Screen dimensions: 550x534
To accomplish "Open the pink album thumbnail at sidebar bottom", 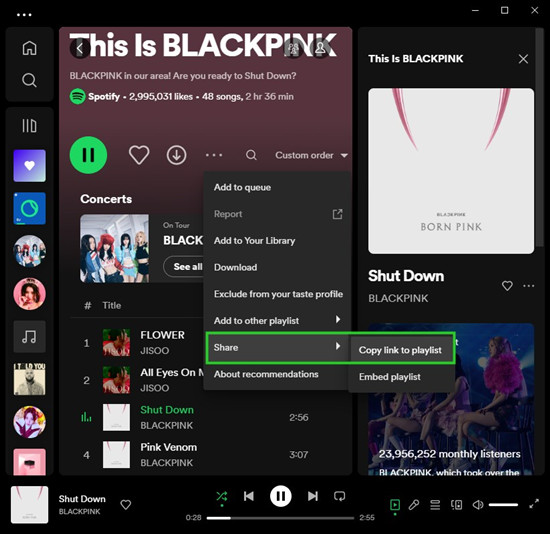I will 29,462.
